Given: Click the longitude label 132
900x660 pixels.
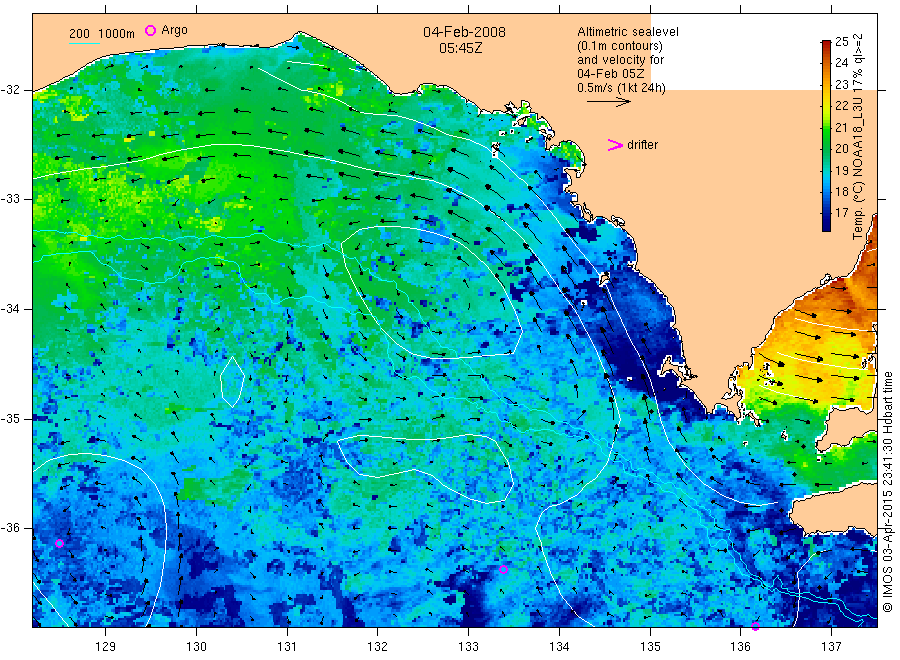Looking at the screenshot, I should pyautogui.click(x=378, y=647).
